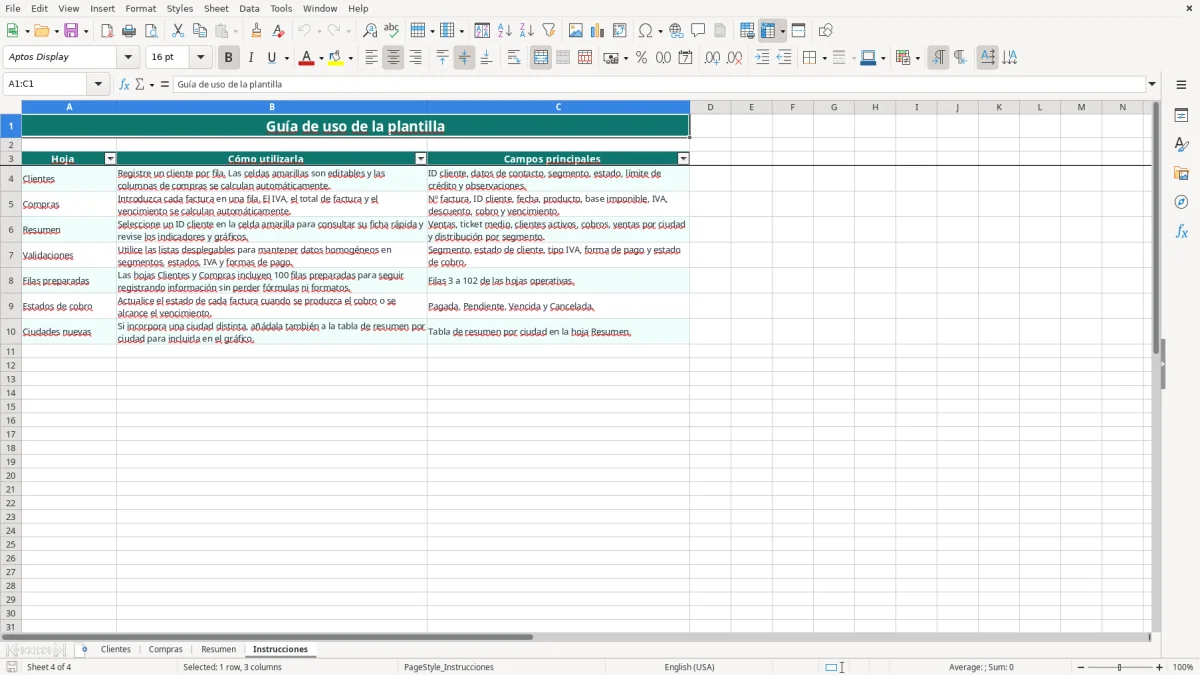Insert a comment
The height and width of the screenshot is (675, 1200).
[x=699, y=31]
